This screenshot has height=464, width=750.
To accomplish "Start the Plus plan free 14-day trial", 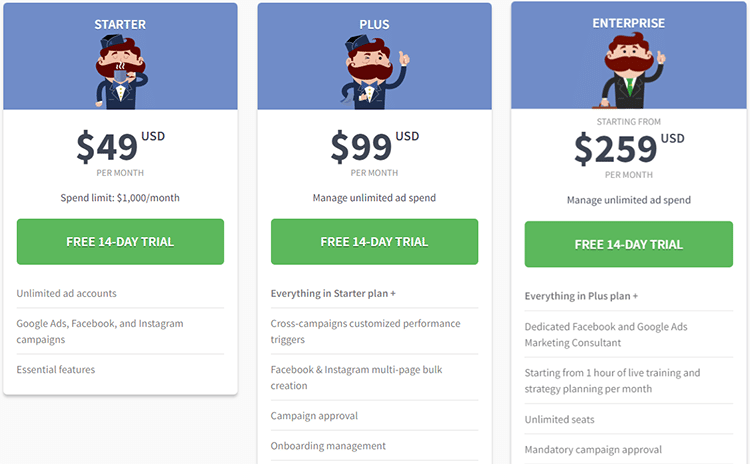I will [374, 242].
